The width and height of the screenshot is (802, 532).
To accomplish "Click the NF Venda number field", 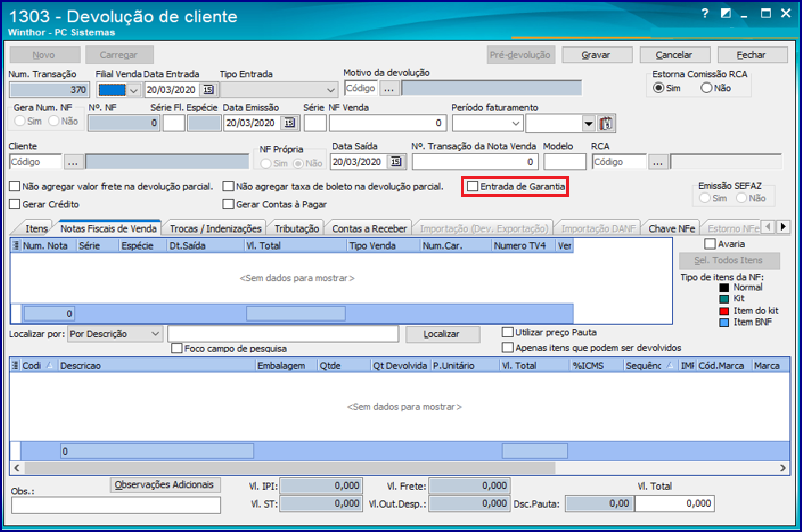I will (x=388, y=123).
